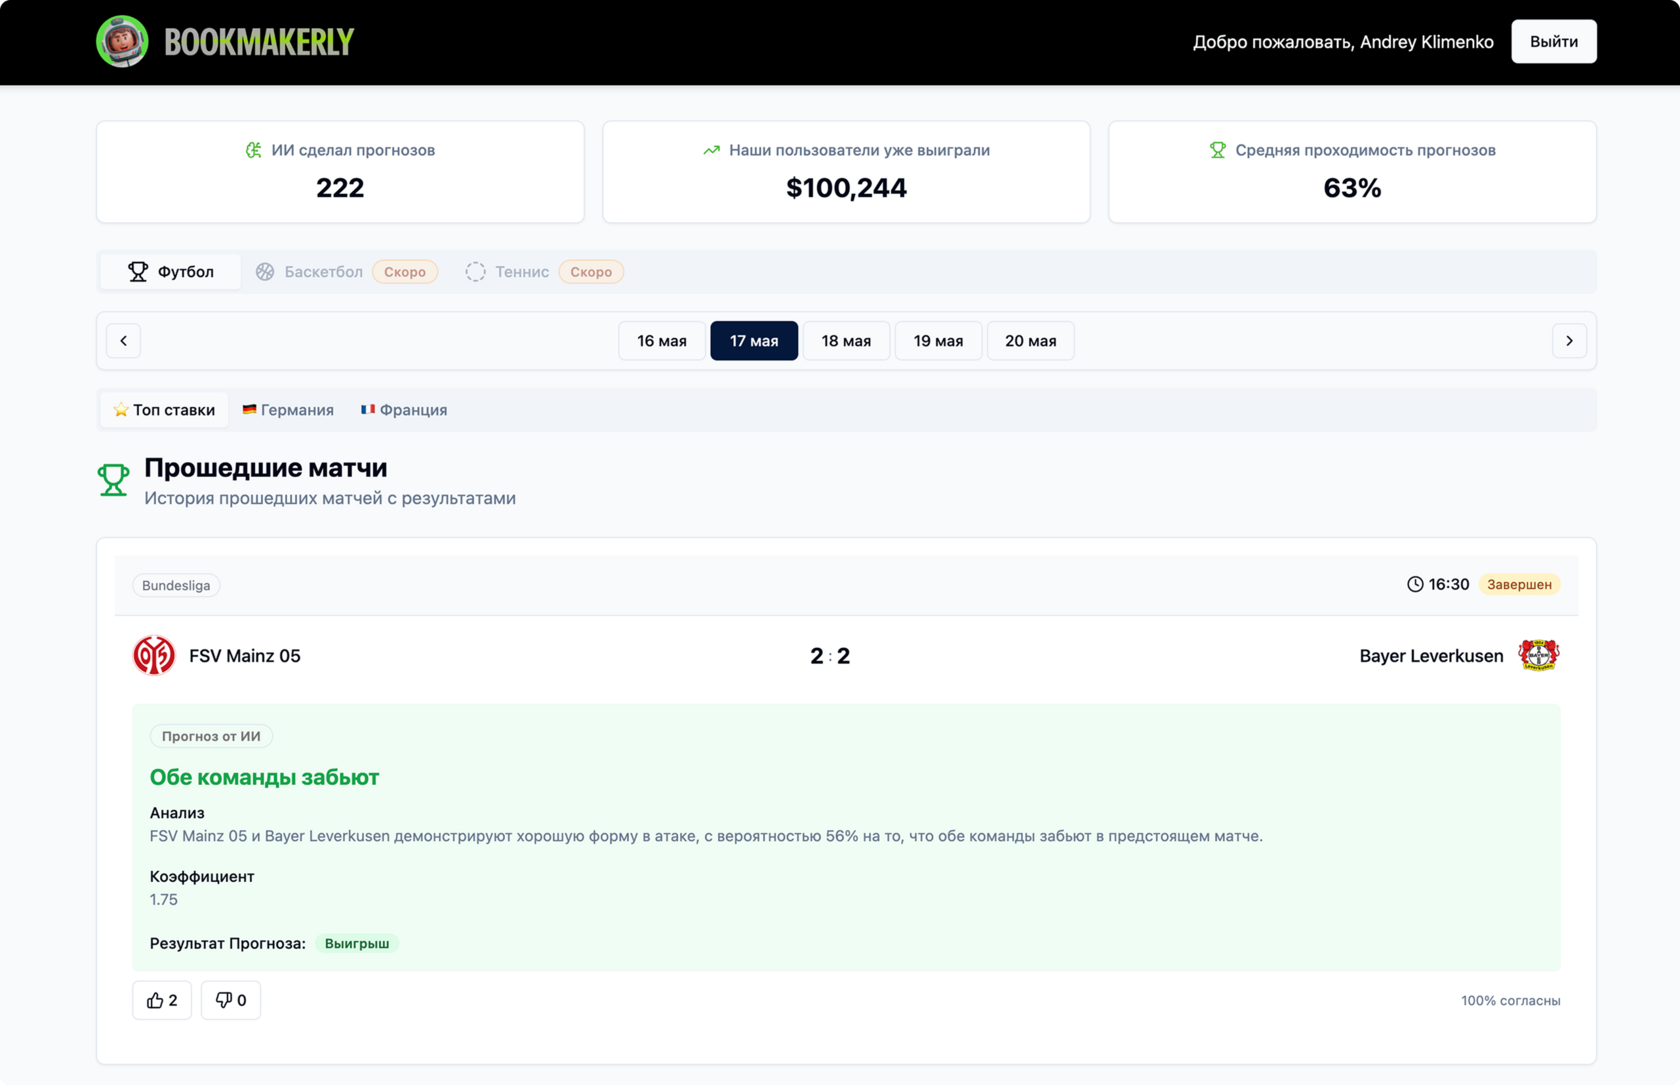Click the Bookmakerly astronaut logo avatar
This screenshot has height=1085, width=1680.
(122, 42)
